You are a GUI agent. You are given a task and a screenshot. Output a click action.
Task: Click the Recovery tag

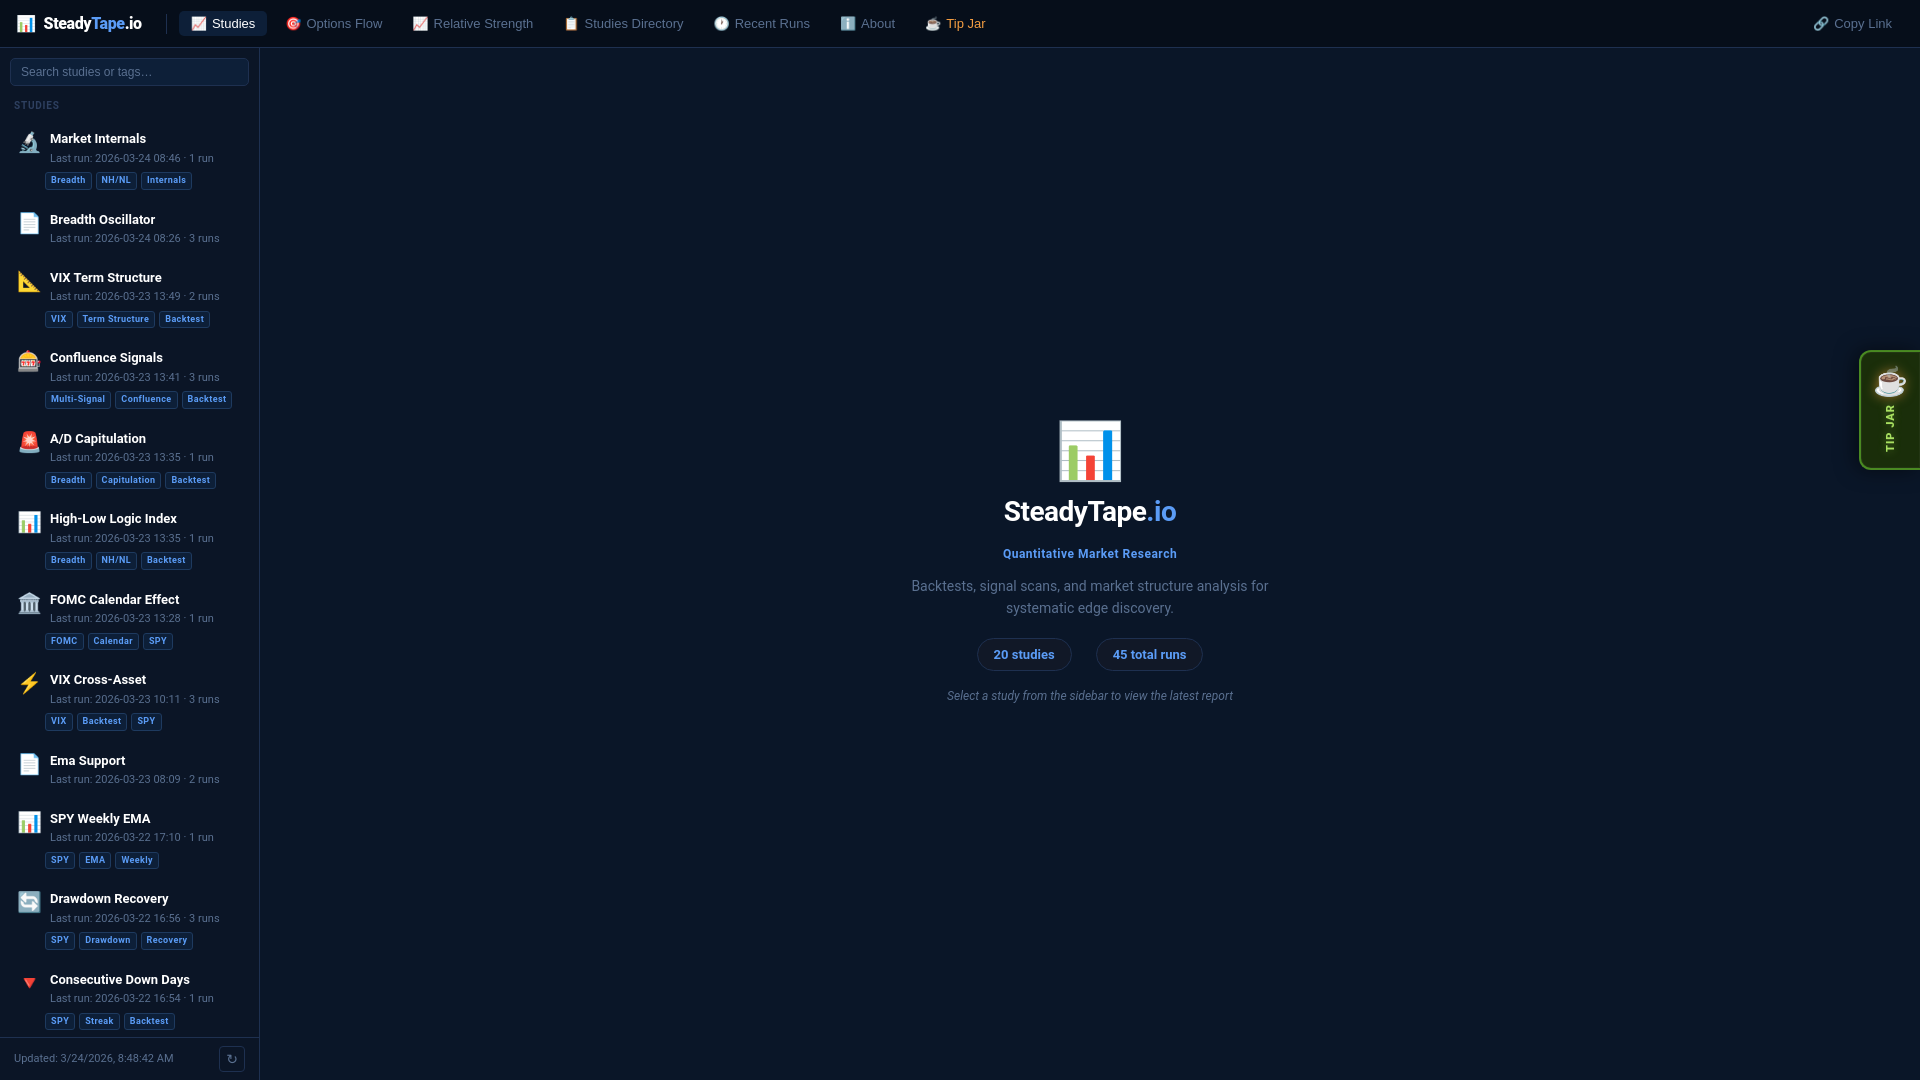pyautogui.click(x=167, y=941)
